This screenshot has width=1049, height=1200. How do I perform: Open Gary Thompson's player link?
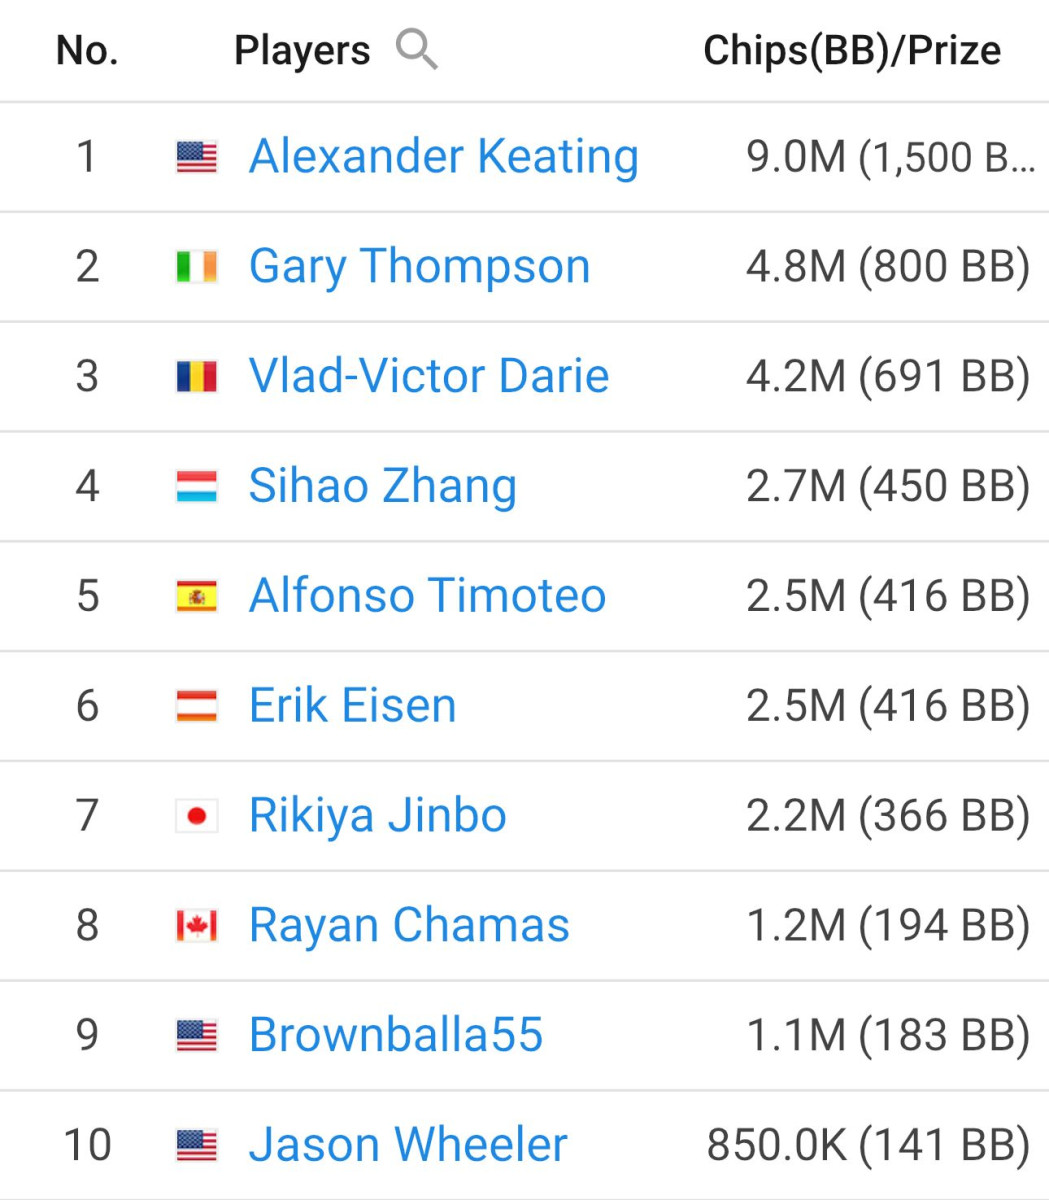420,267
